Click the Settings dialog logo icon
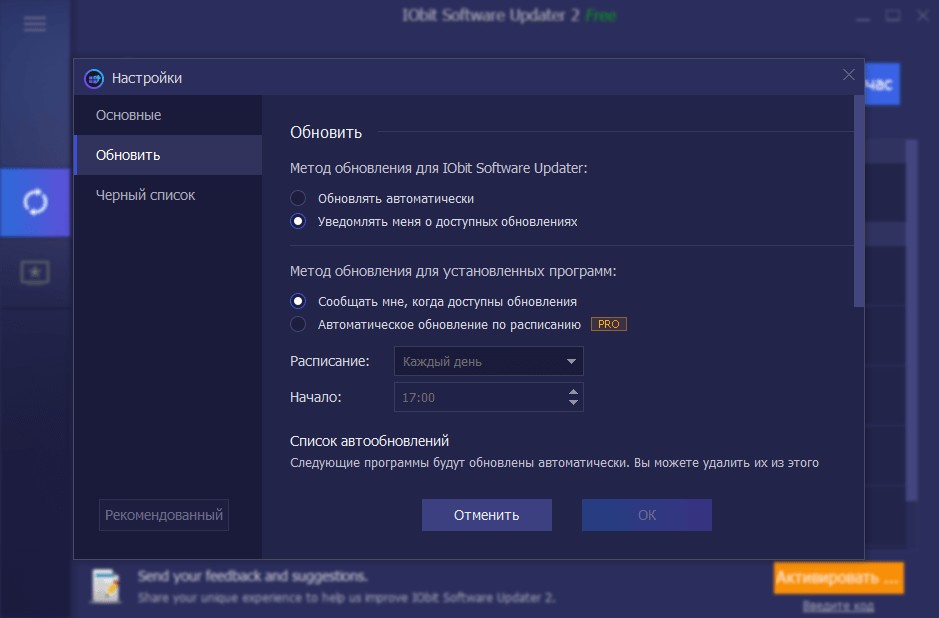The width and height of the screenshot is (939, 618). pos(94,78)
